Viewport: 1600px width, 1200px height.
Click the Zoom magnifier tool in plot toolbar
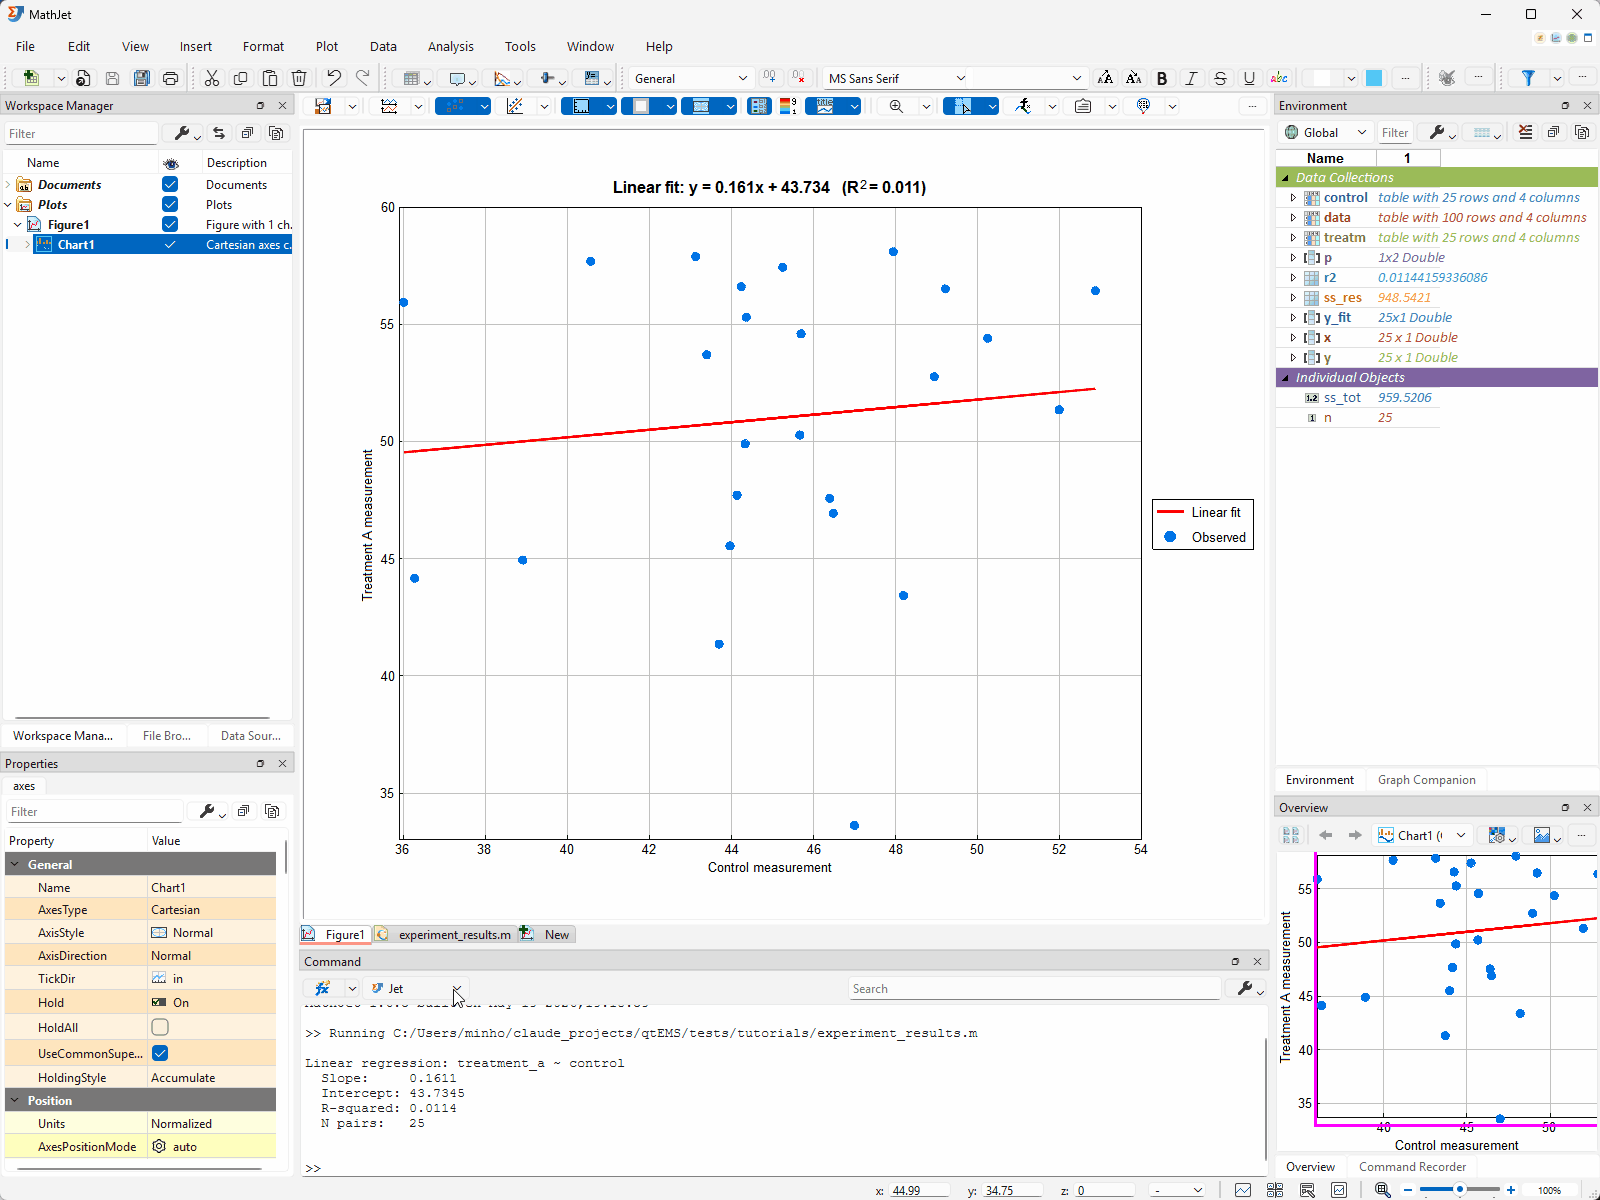(896, 106)
